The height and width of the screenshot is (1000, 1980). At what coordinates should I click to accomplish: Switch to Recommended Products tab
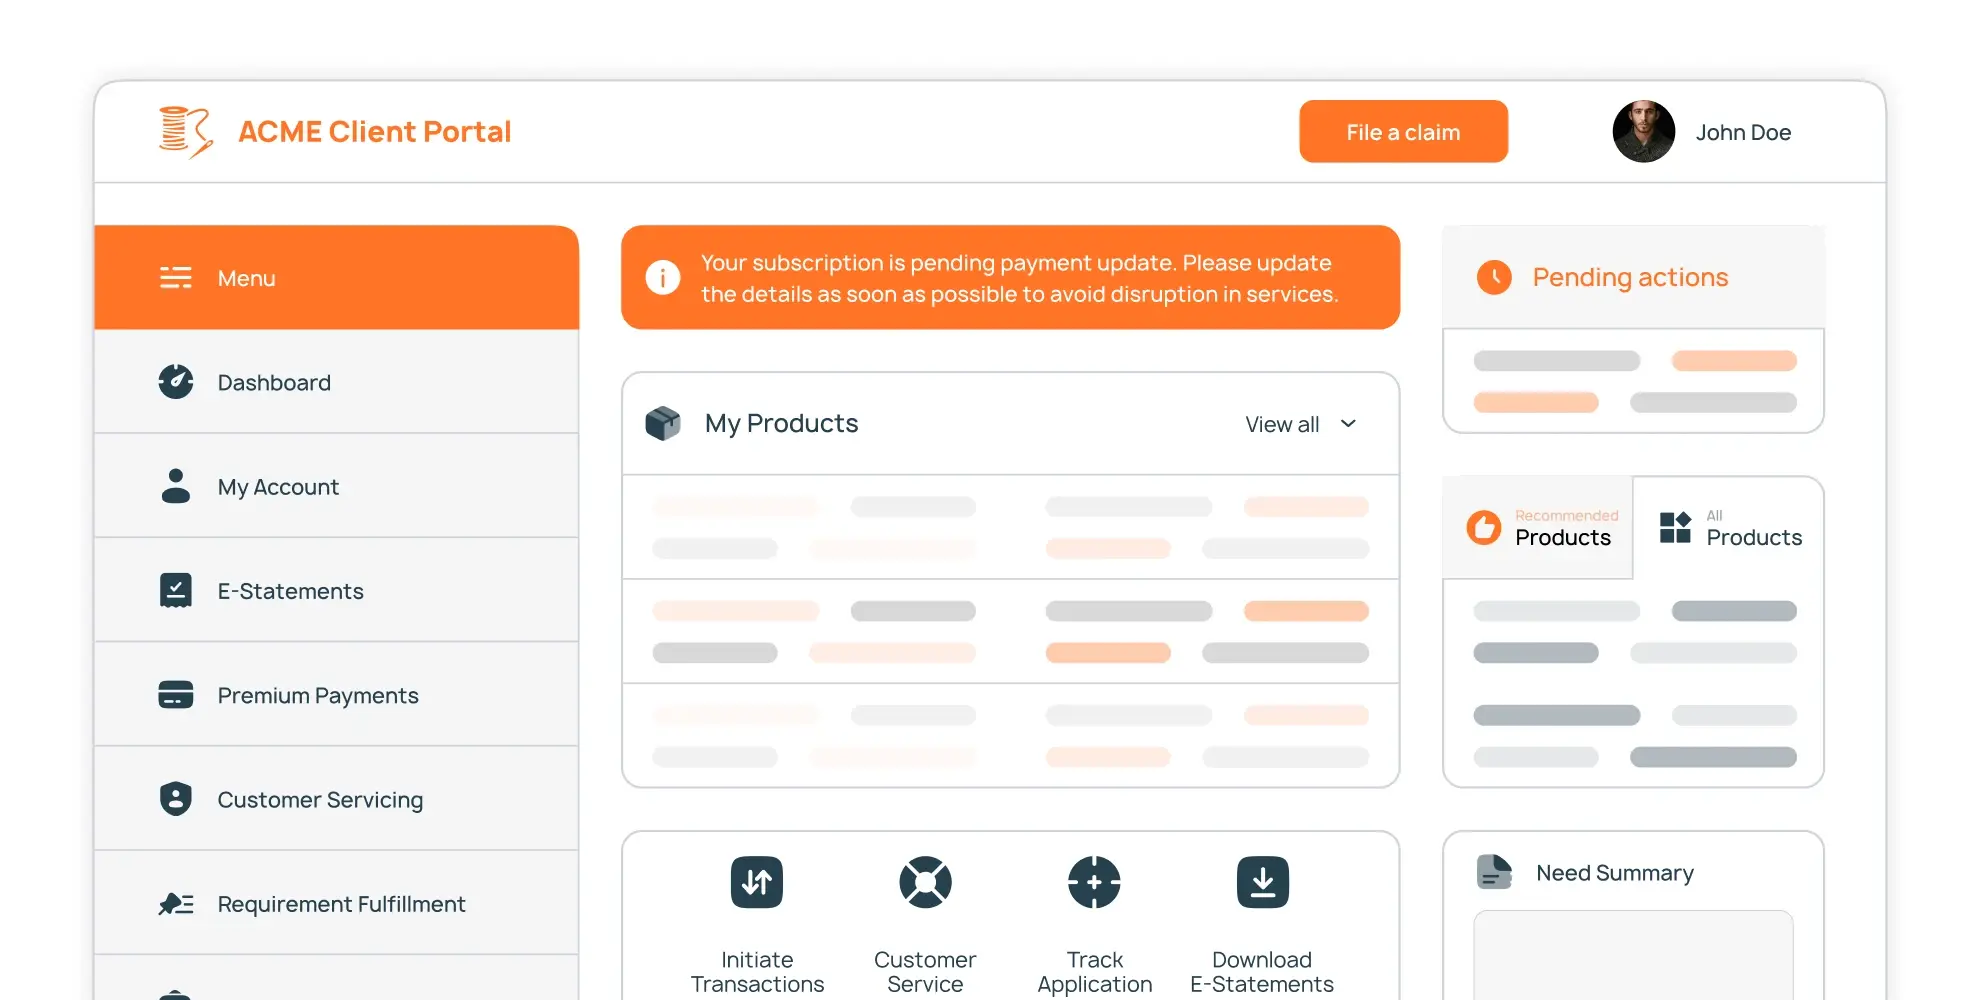pyautogui.click(x=1538, y=527)
